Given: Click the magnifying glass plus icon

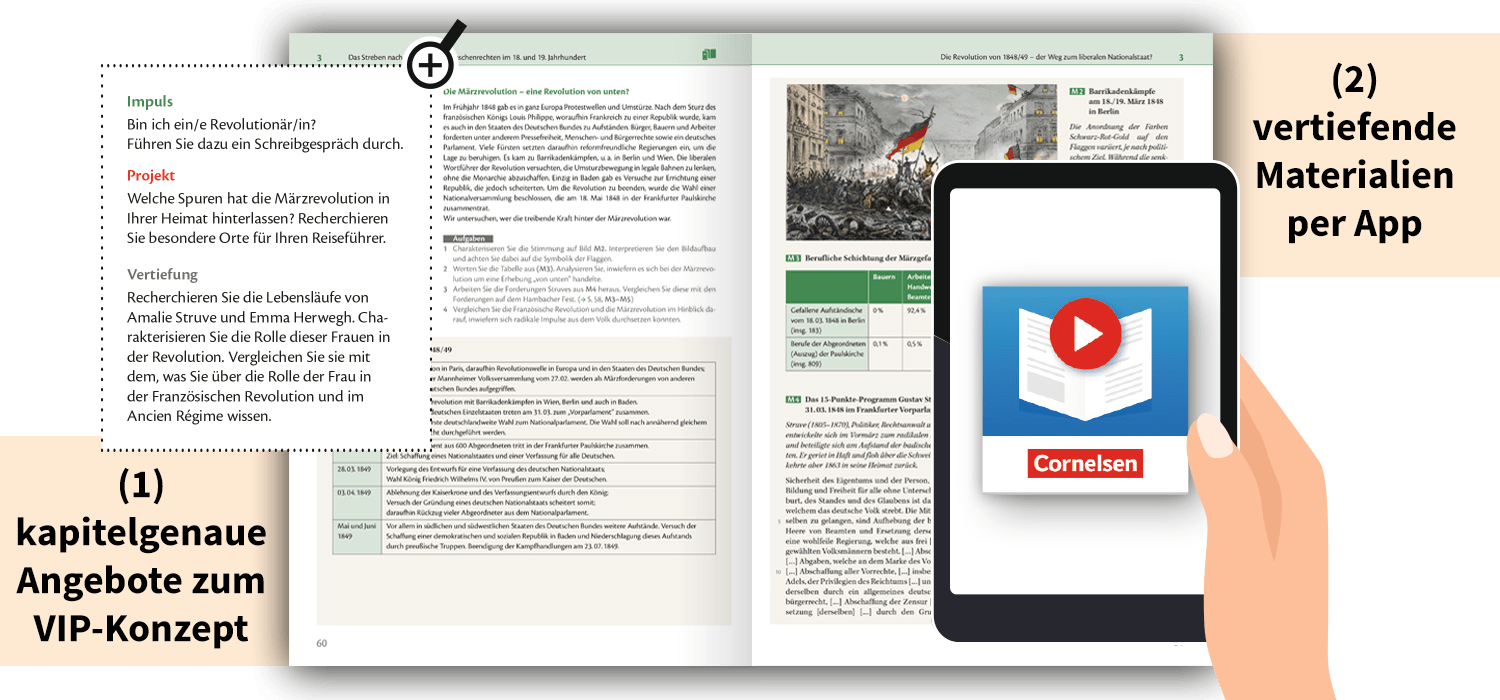Looking at the screenshot, I should coord(431,66).
